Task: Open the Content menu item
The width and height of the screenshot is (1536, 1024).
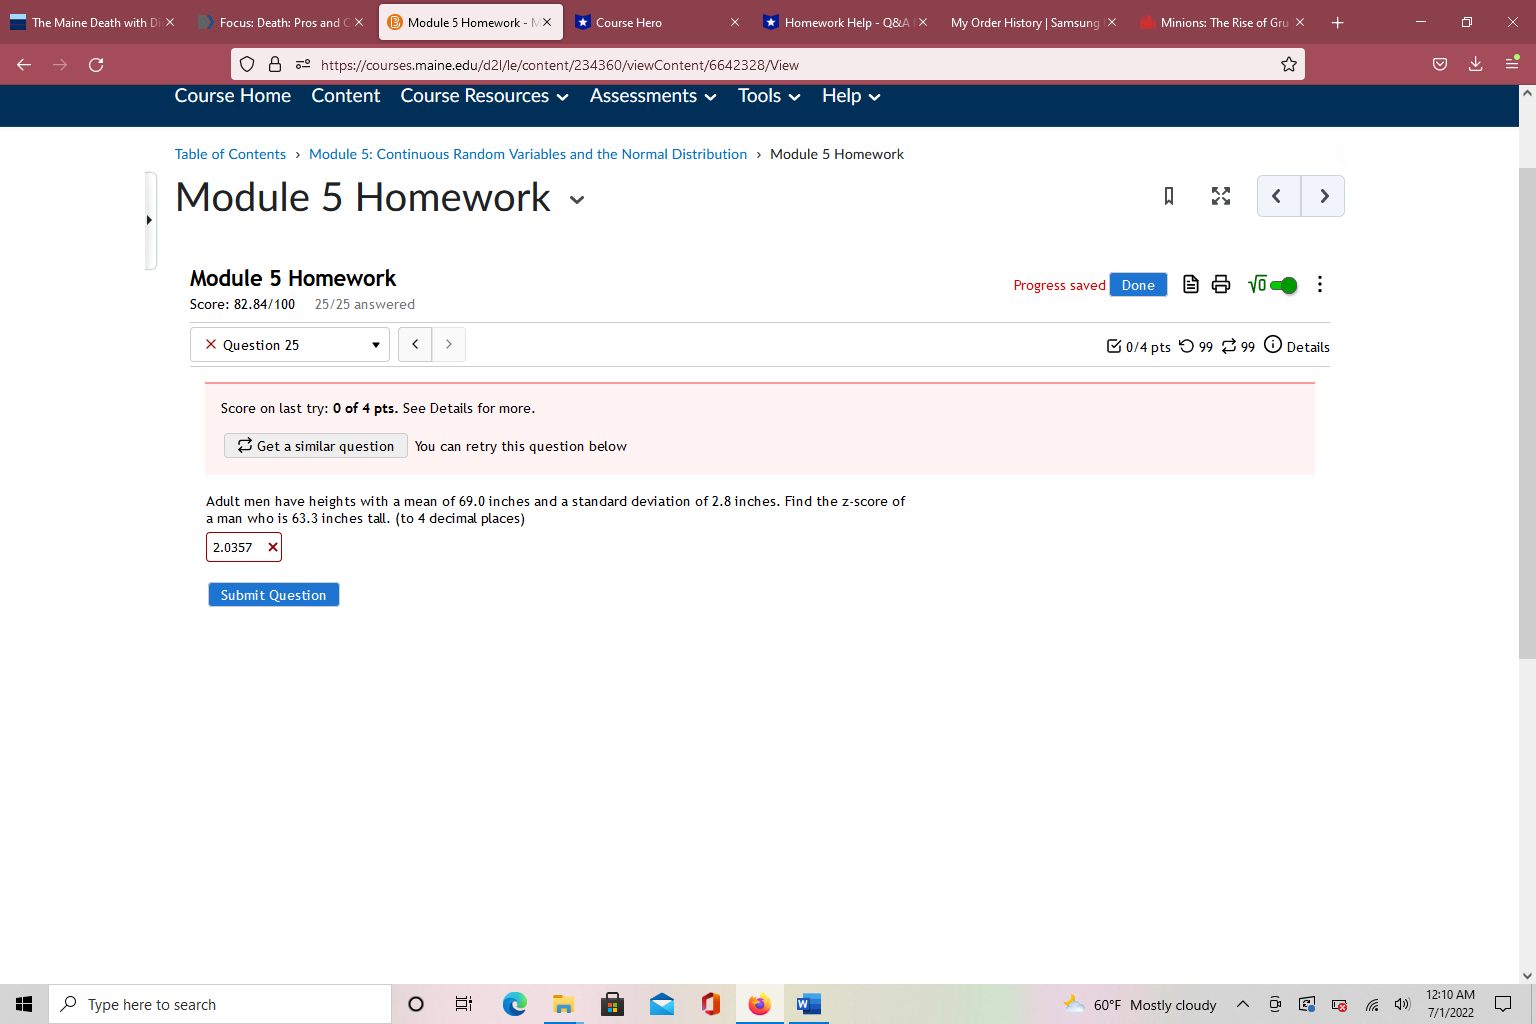Action: [x=345, y=96]
